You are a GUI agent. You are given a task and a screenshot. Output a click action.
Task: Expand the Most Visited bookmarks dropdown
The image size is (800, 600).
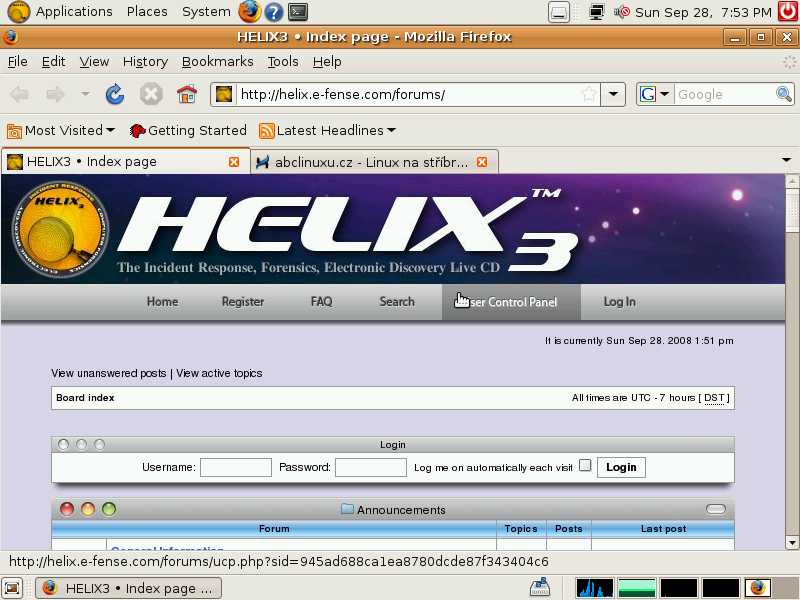point(111,130)
